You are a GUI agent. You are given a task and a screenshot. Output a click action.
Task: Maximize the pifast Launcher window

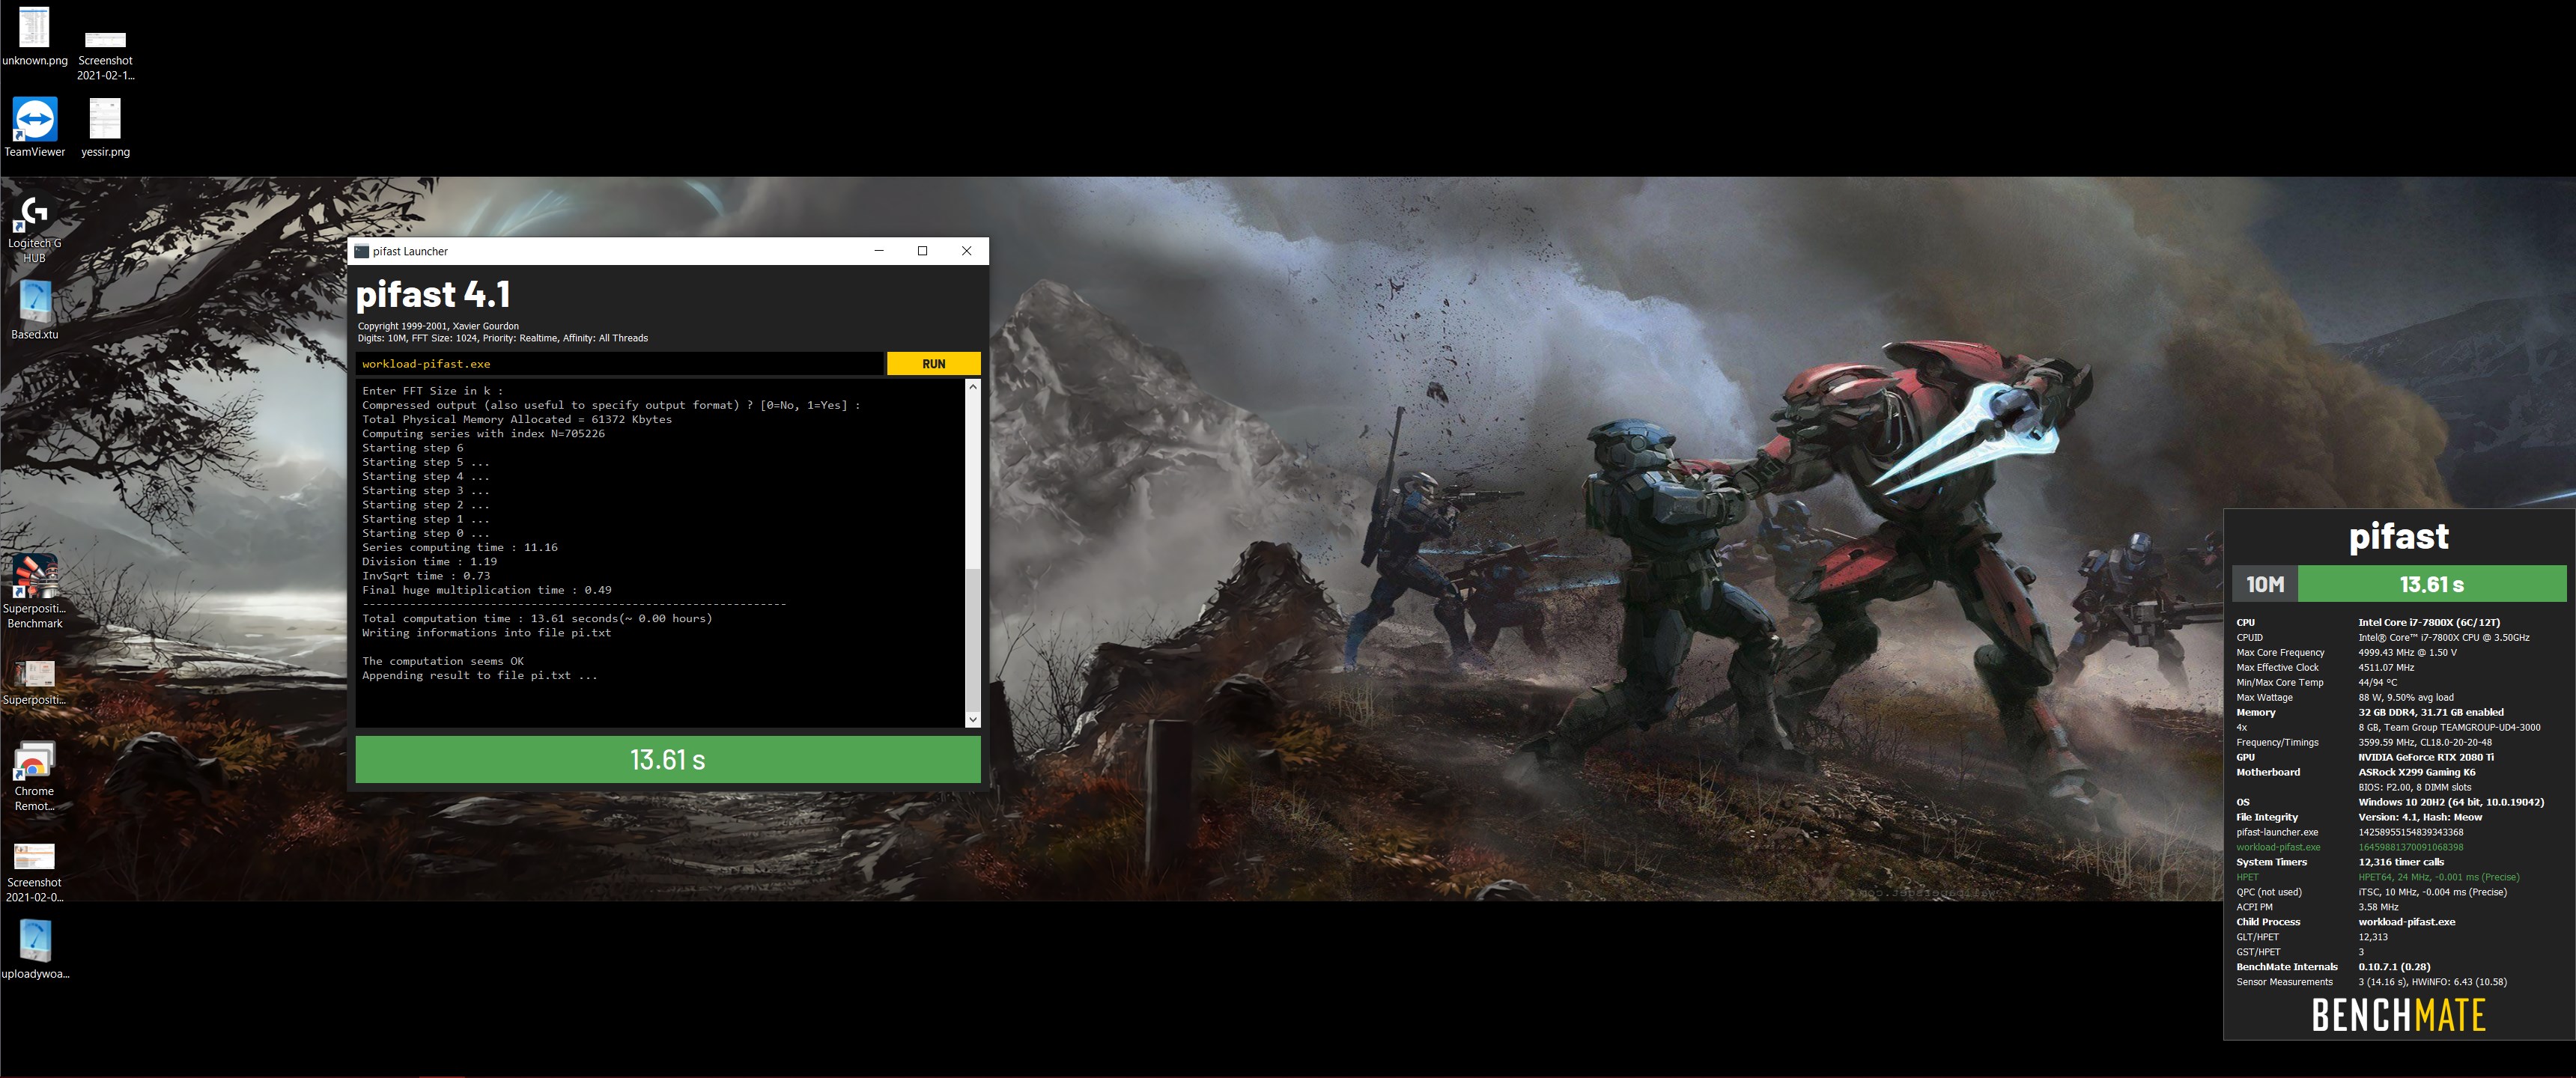tap(922, 251)
